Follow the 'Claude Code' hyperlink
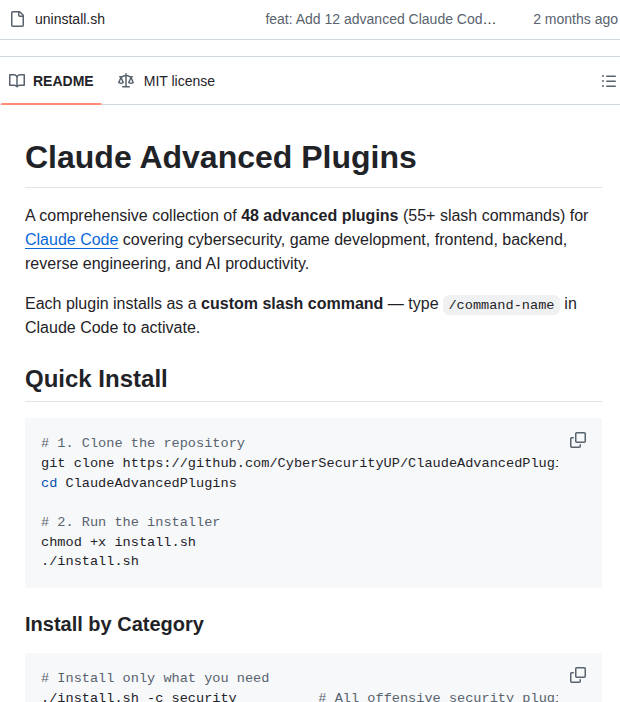Screen dimensions: 620x702 (x=72, y=240)
